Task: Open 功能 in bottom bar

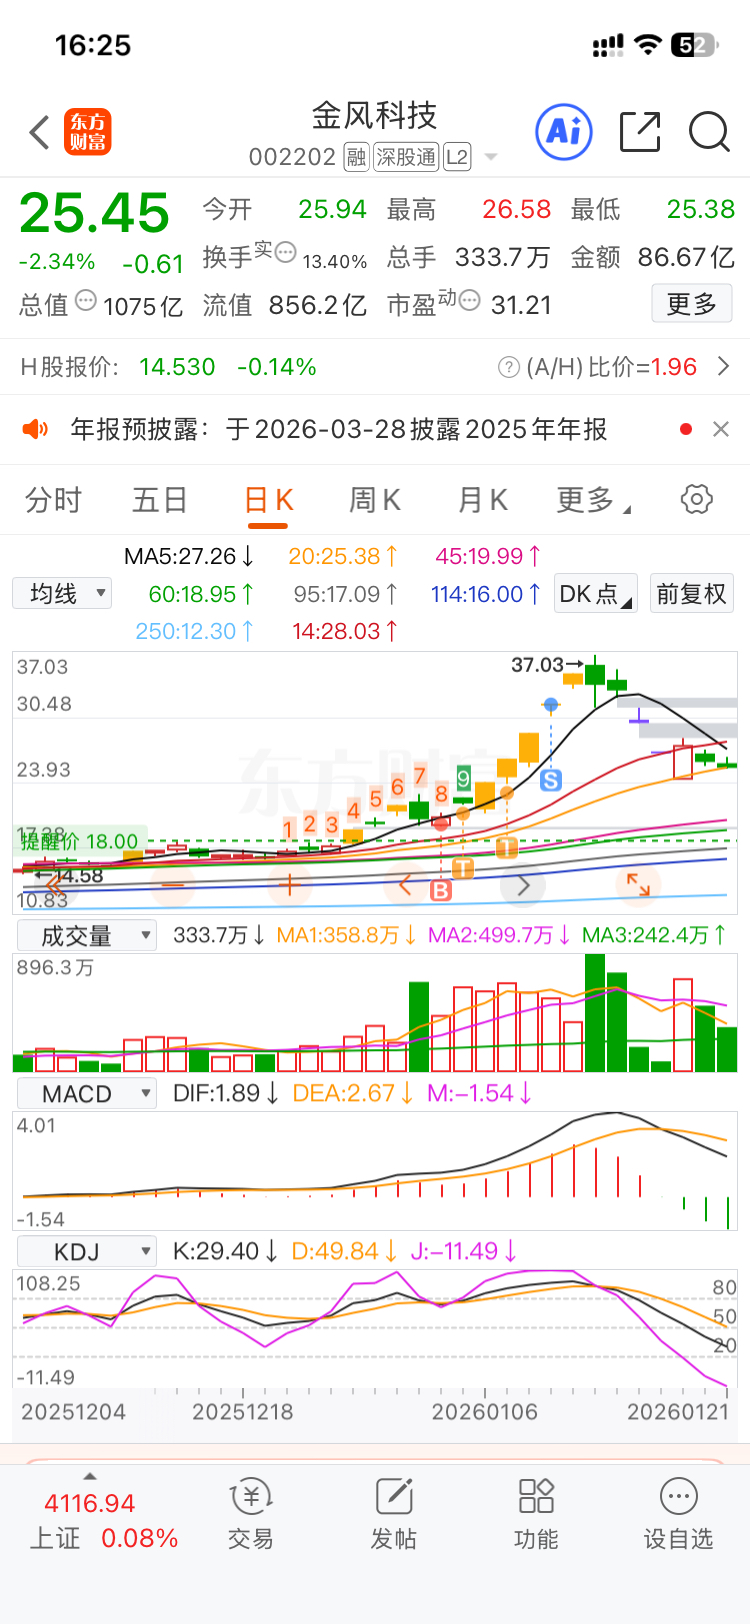Action: click(x=536, y=1515)
